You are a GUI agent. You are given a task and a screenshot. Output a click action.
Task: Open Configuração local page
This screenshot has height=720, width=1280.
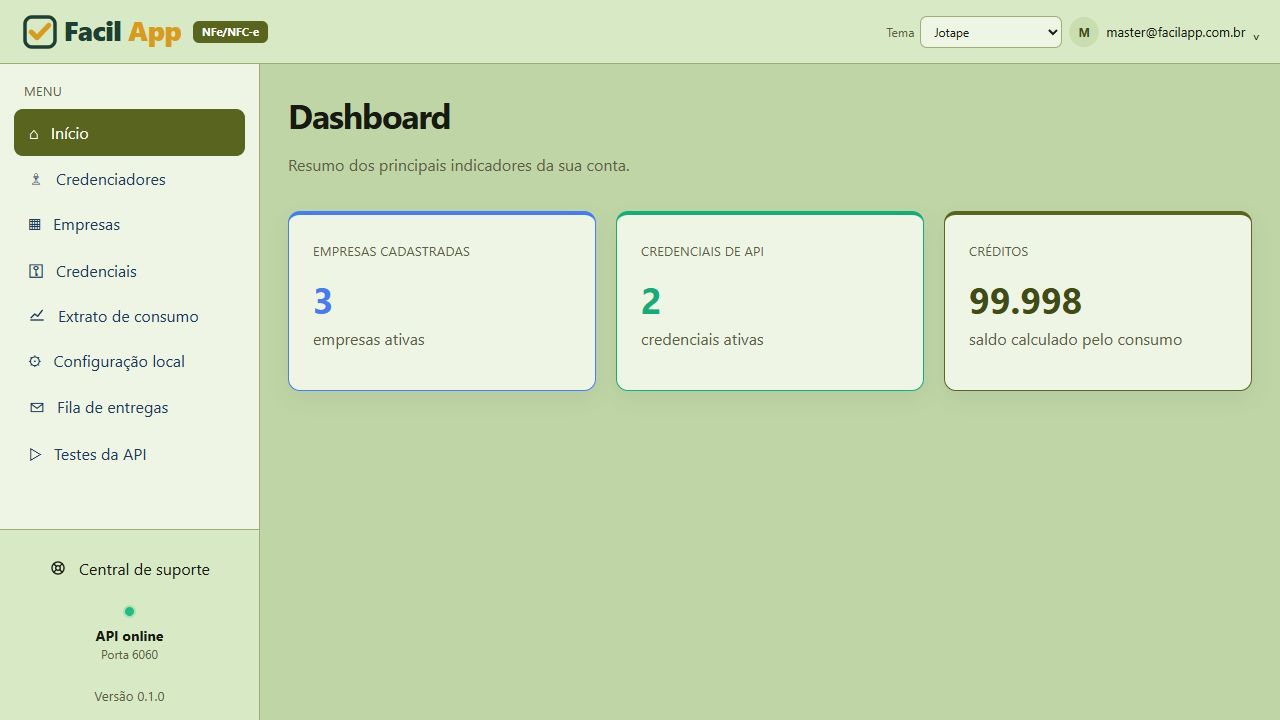pyautogui.click(x=129, y=361)
